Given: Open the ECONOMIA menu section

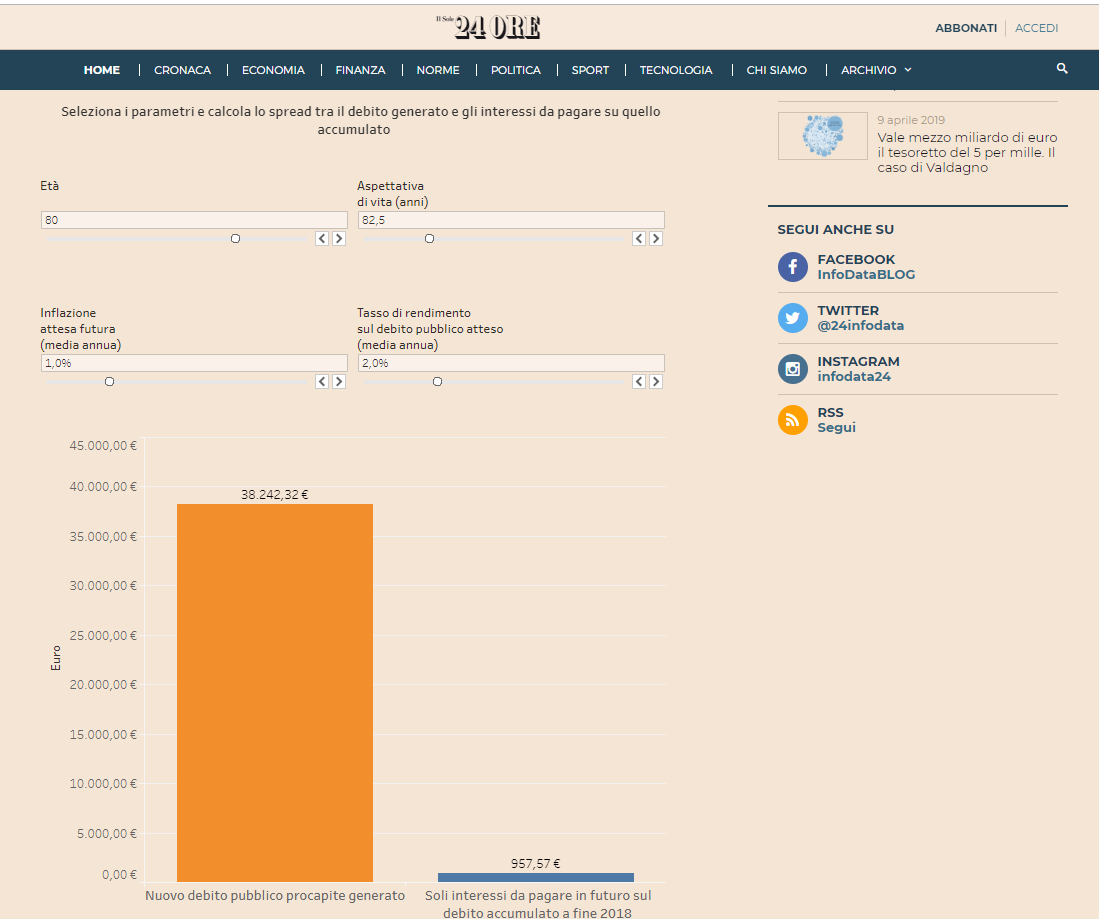Looking at the screenshot, I should point(273,70).
